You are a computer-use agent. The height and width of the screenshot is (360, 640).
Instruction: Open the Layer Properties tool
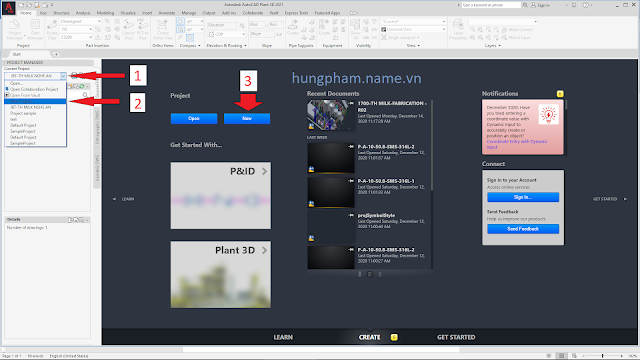coord(458,29)
